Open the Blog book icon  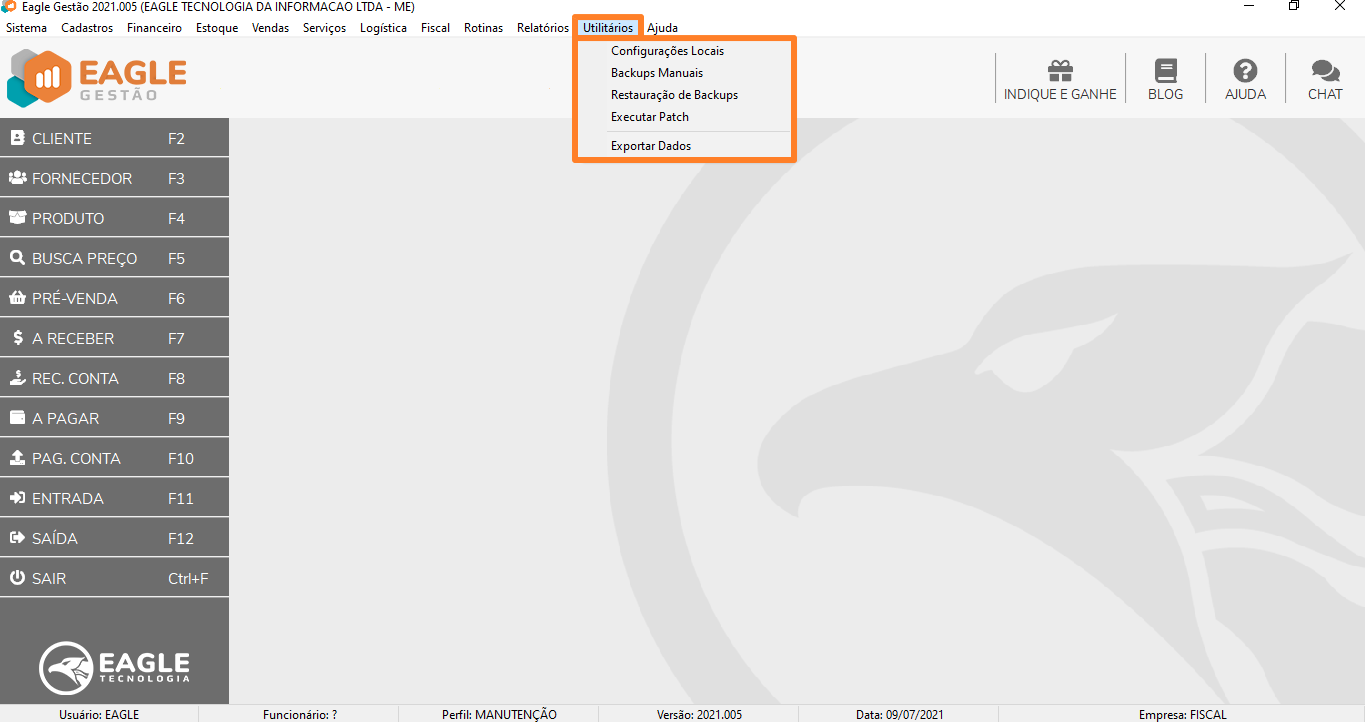[1165, 71]
